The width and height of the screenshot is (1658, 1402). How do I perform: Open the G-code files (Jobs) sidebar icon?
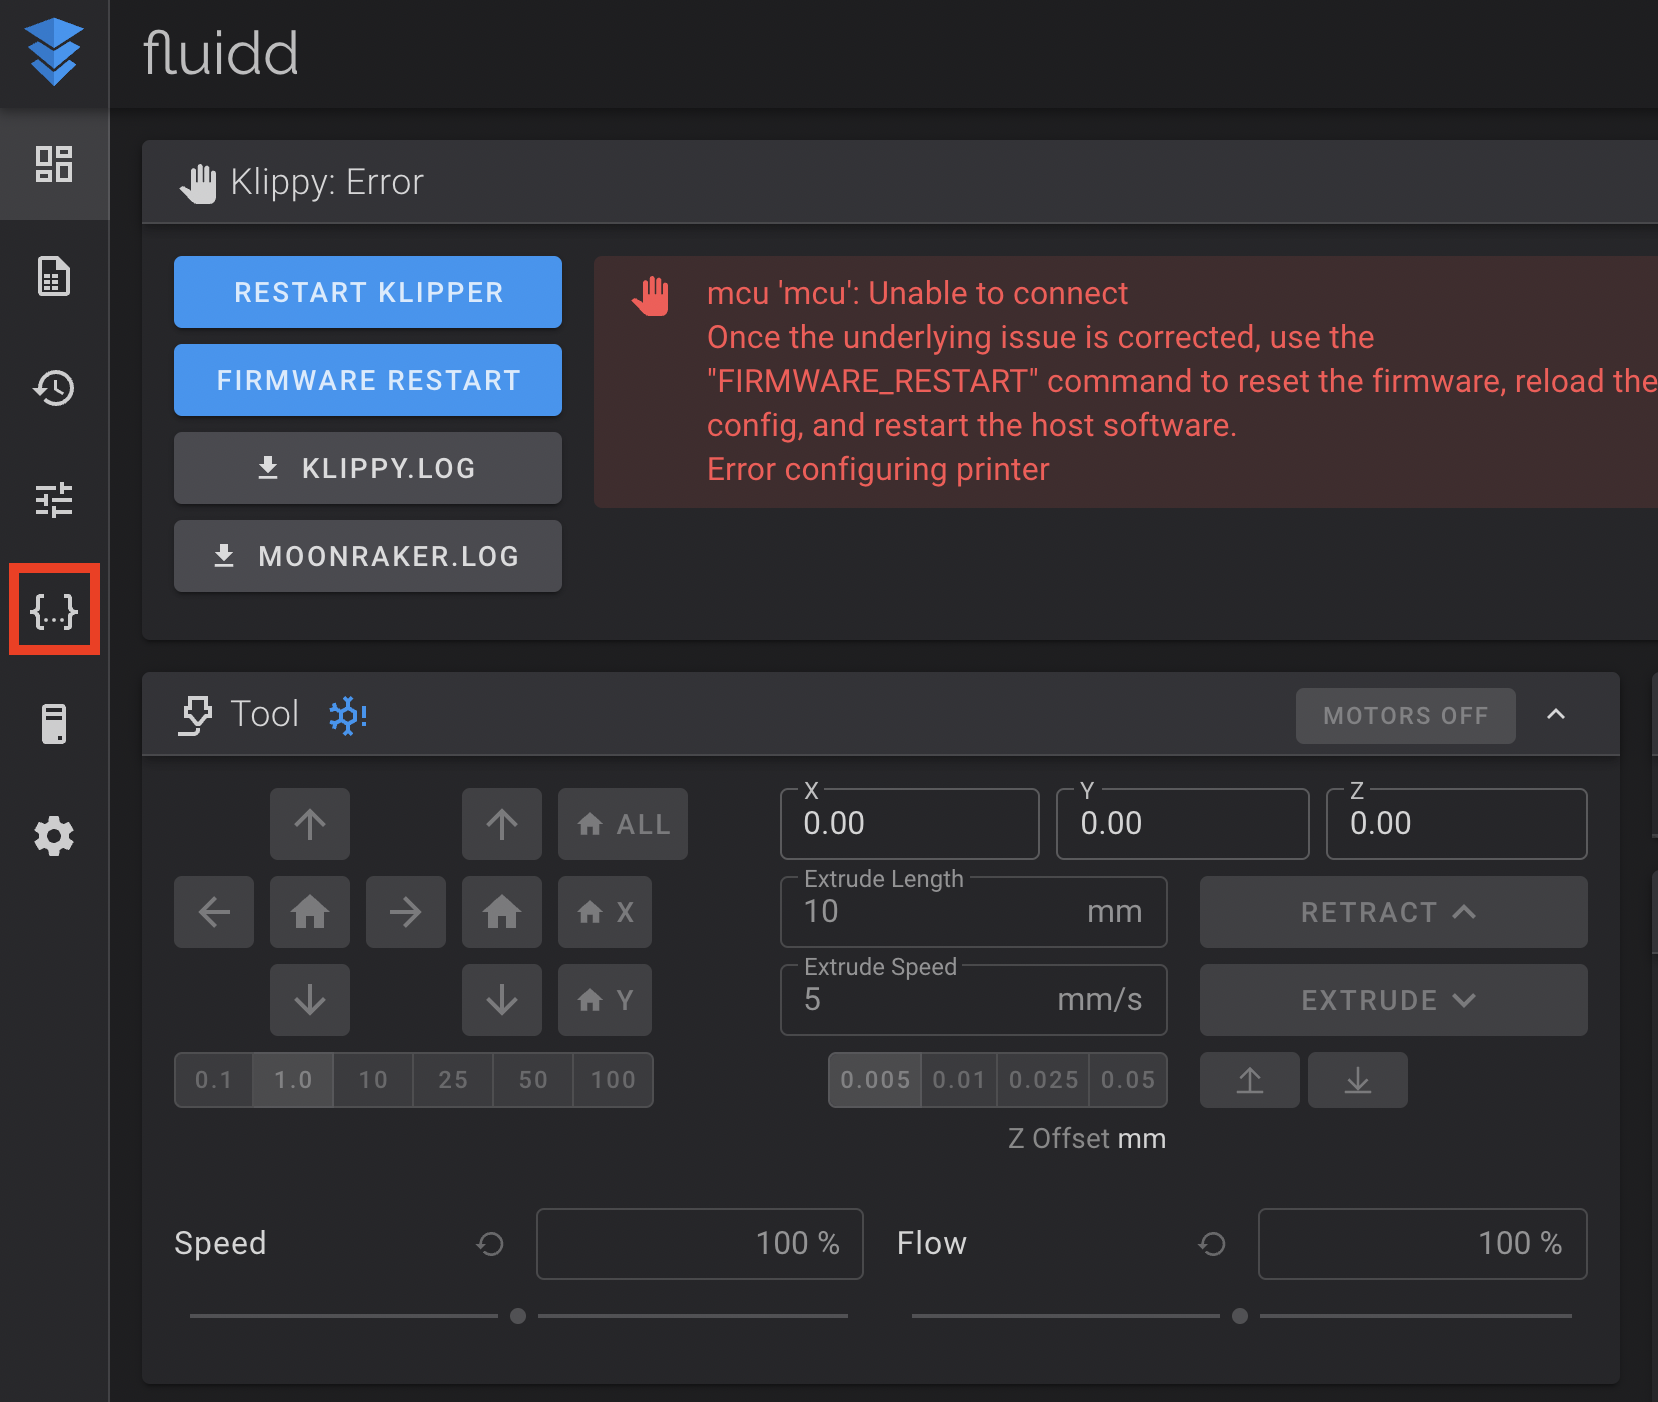point(54,276)
